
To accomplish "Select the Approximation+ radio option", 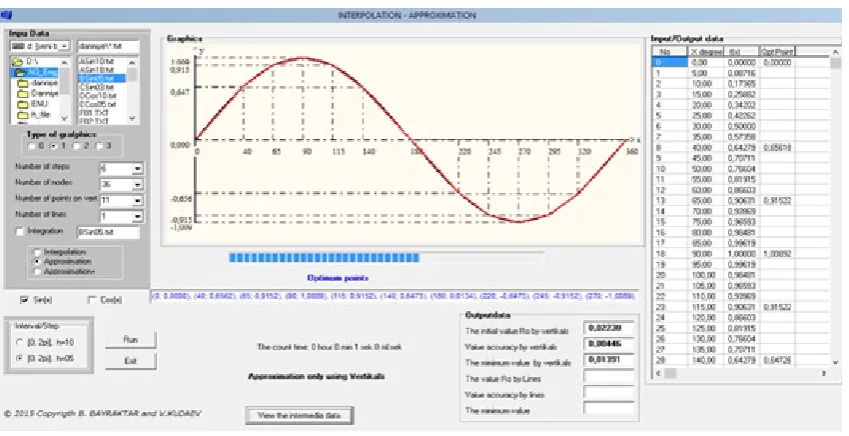I will click(37, 271).
